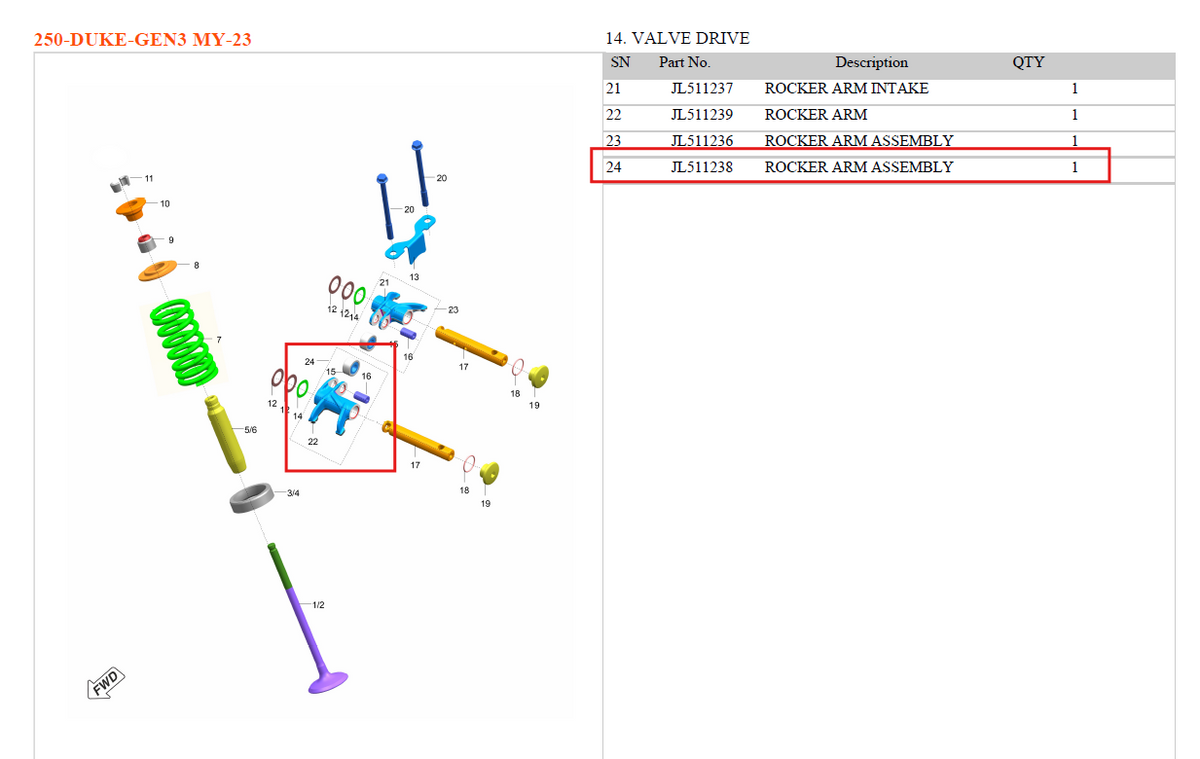Click the orange spring seat part 8
This screenshot has width=1200, height=759.
(x=158, y=269)
